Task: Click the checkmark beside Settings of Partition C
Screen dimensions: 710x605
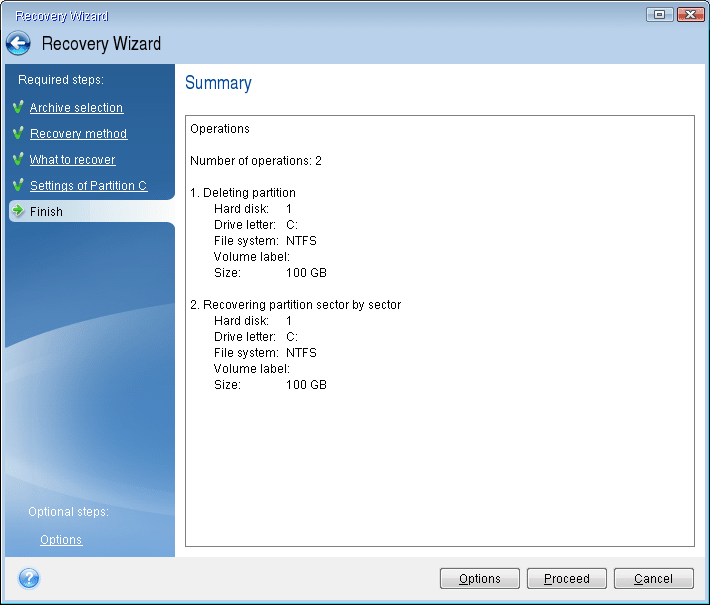Action: click(18, 185)
